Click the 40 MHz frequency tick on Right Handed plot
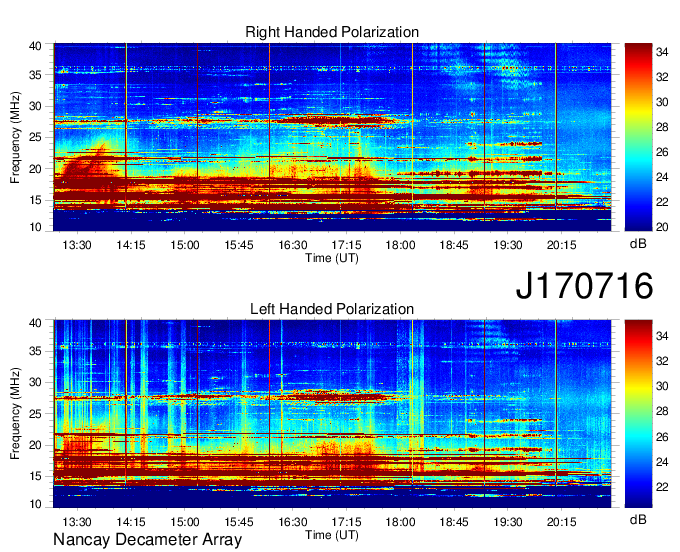 (36, 46)
